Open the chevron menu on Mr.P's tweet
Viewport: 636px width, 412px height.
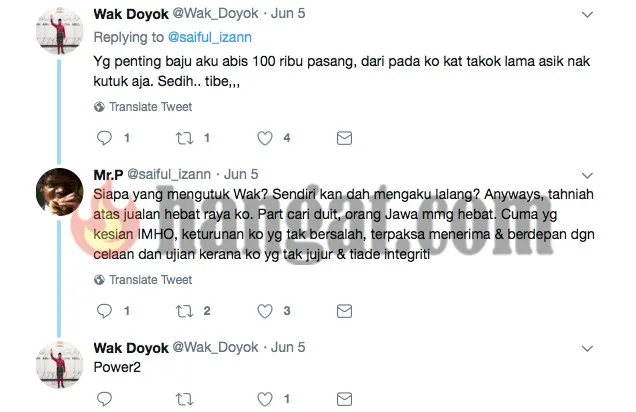click(x=587, y=176)
